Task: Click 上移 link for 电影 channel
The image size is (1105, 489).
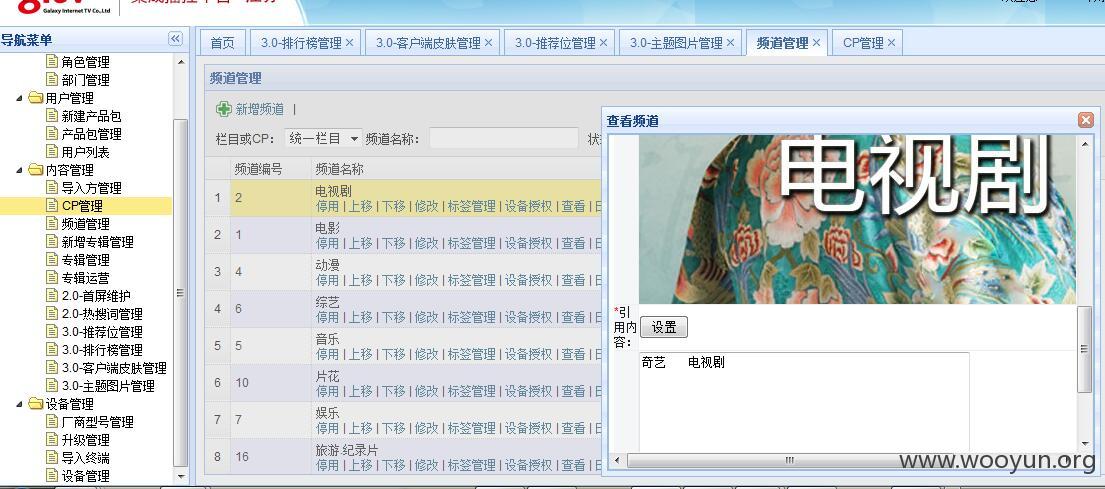Action: pyautogui.click(x=361, y=243)
